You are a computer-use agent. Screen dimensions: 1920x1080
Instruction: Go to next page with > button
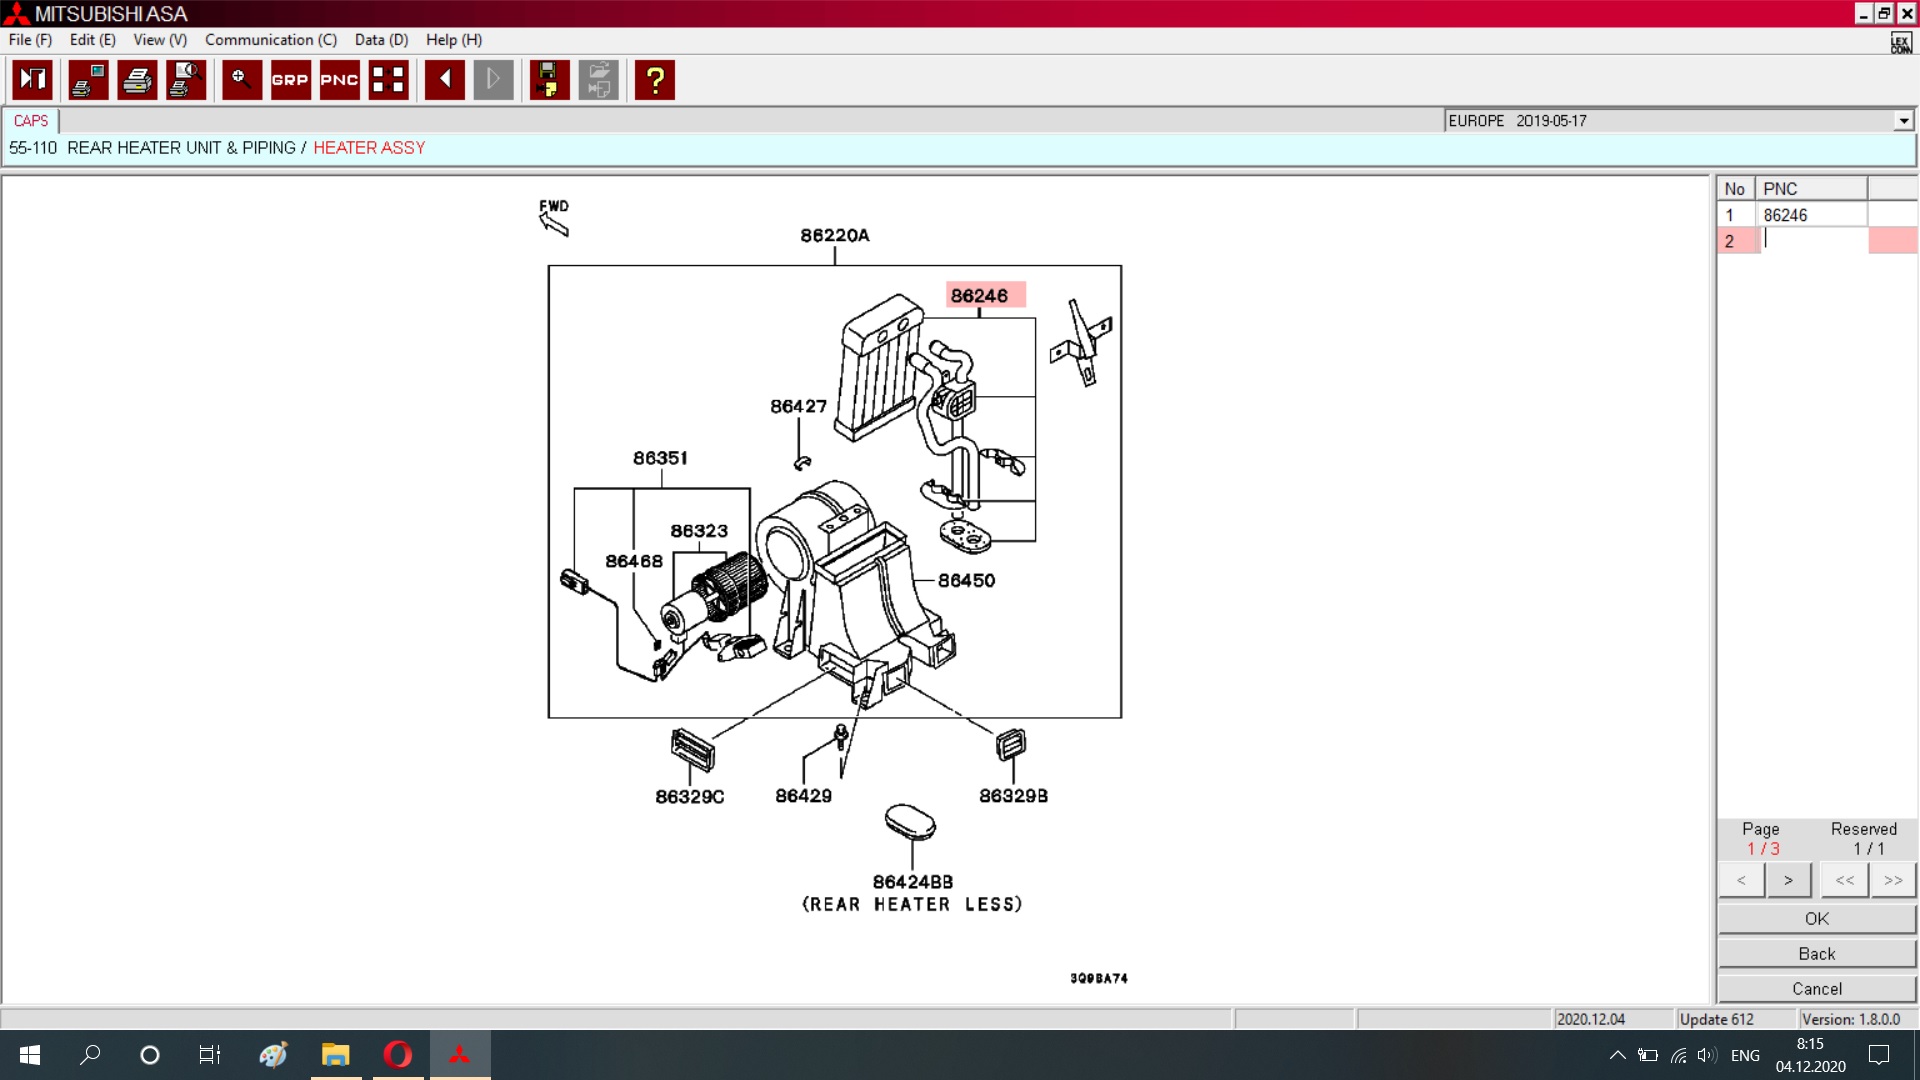[x=1788, y=880]
